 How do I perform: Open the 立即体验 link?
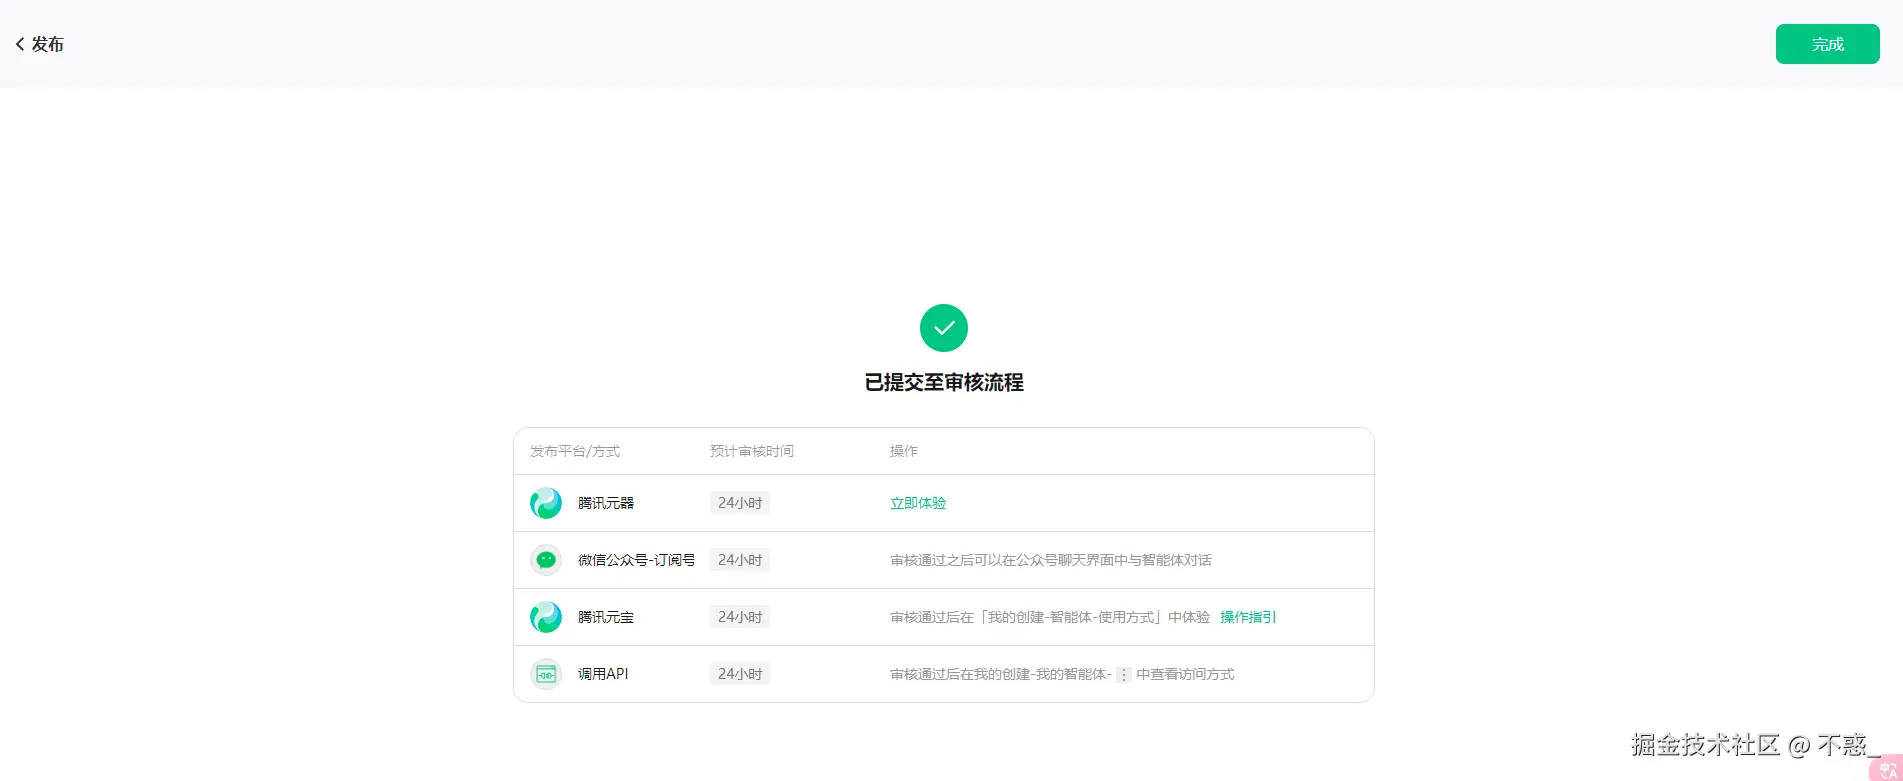(x=918, y=503)
